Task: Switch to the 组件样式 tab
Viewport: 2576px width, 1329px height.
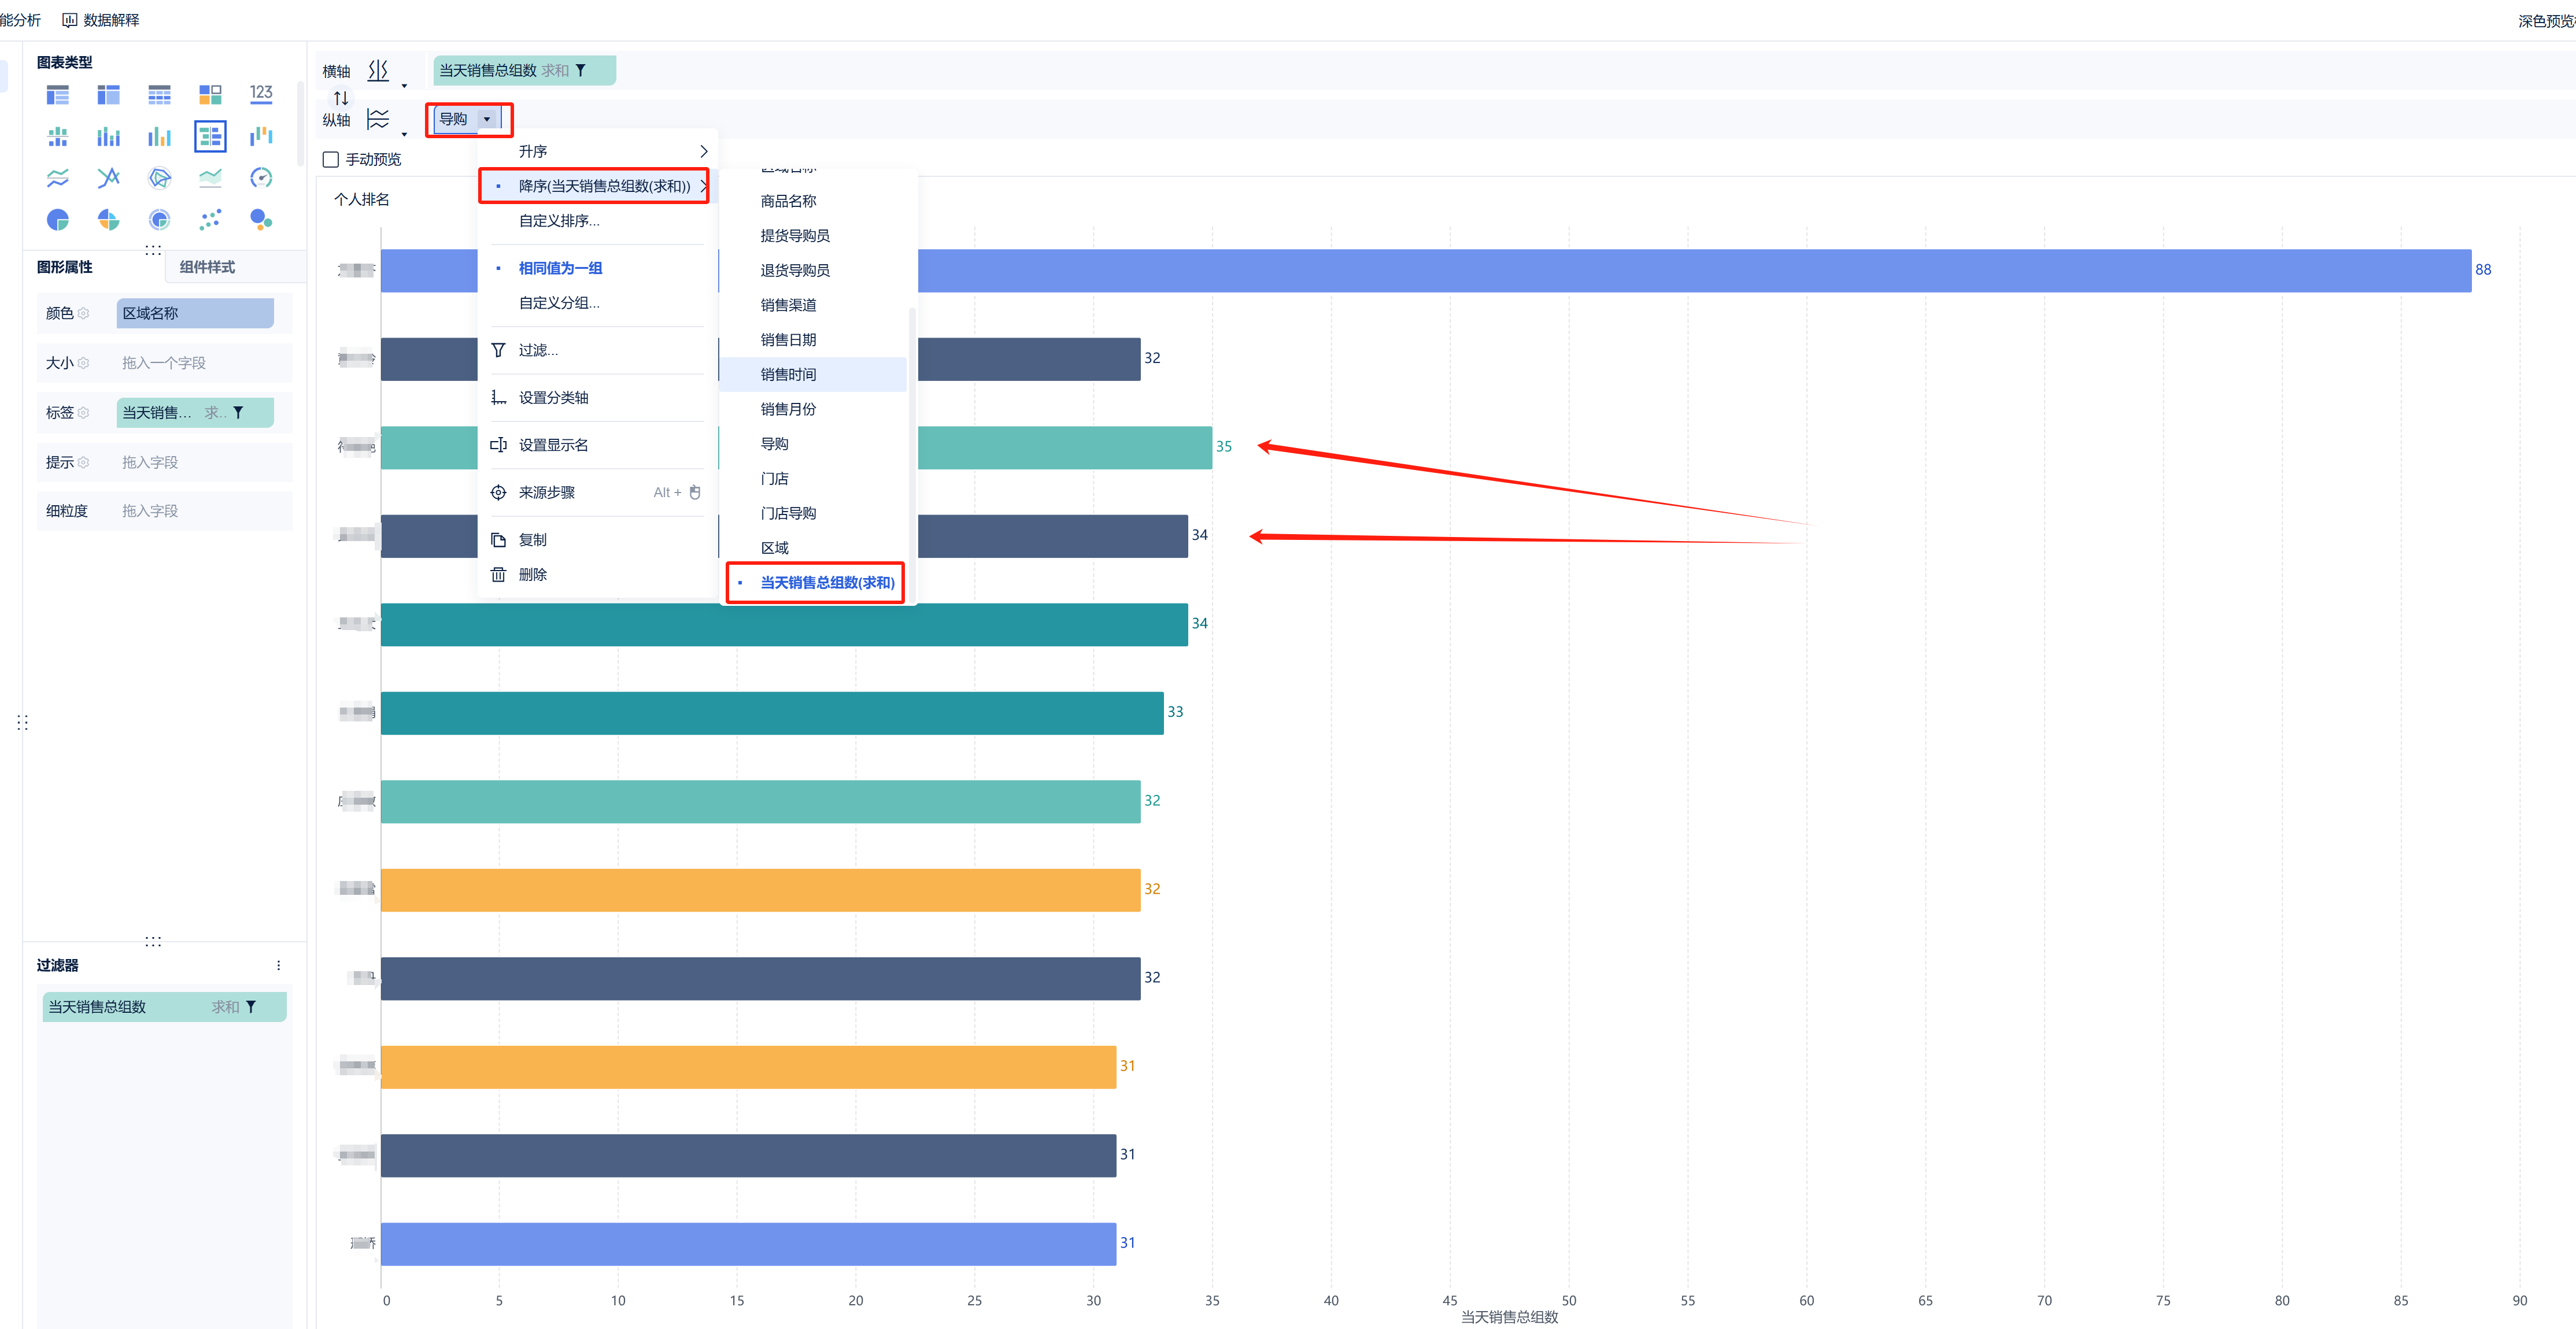Action: tap(207, 268)
